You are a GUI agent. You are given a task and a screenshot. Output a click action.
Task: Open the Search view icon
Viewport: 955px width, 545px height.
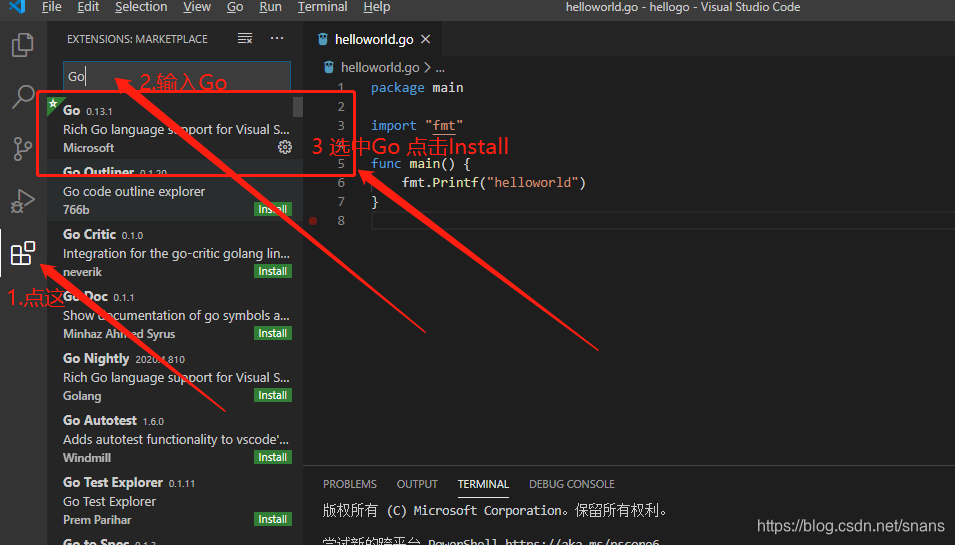pyautogui.click(x=23, y=97)
